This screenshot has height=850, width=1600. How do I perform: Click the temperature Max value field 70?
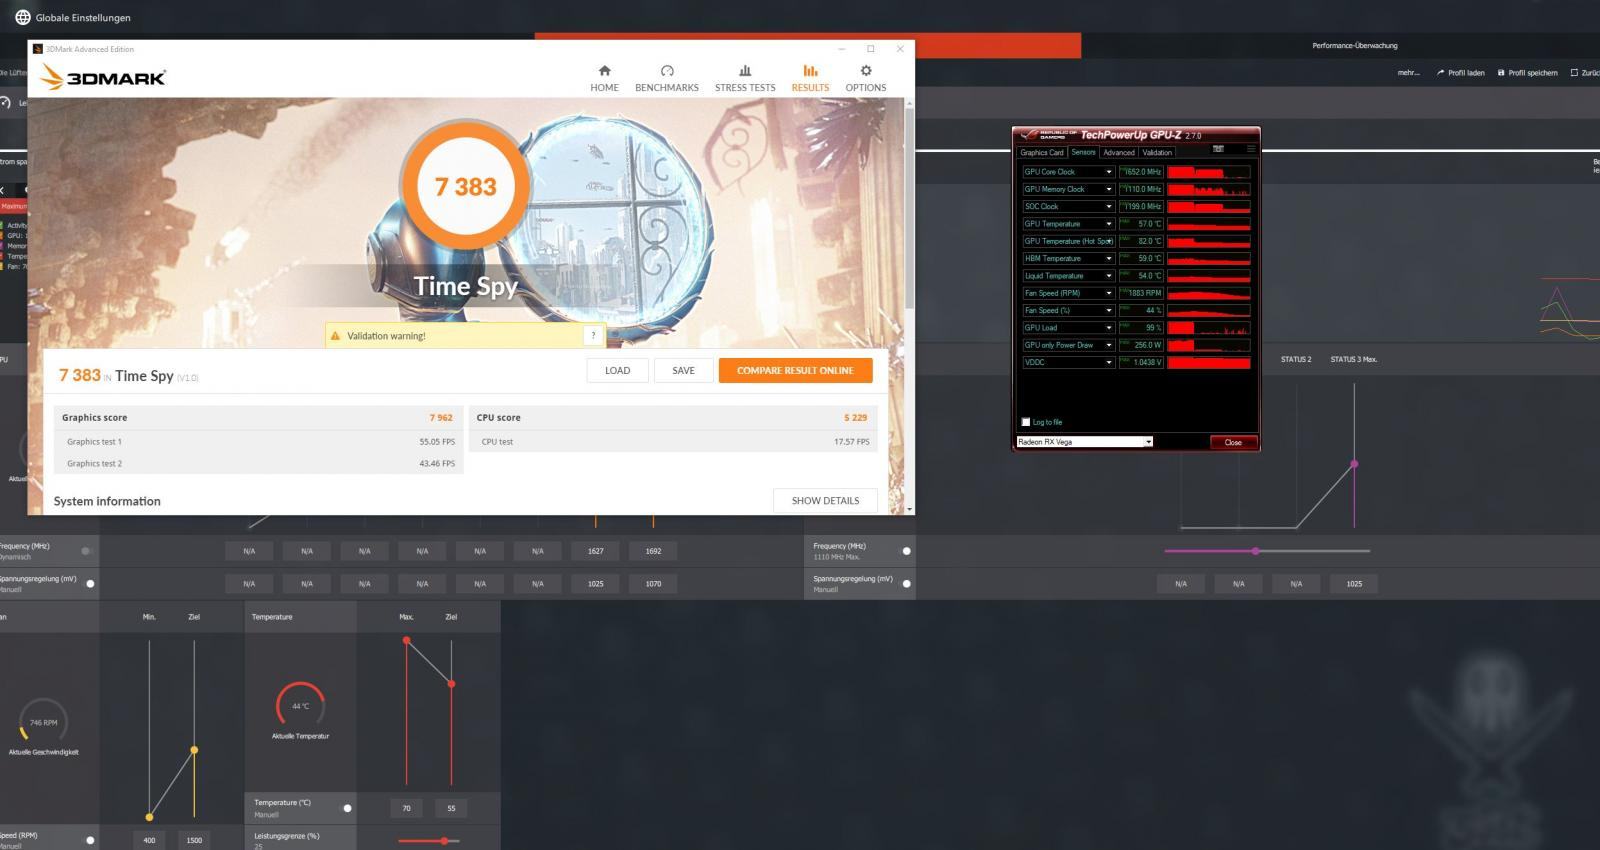pos(406,808)
